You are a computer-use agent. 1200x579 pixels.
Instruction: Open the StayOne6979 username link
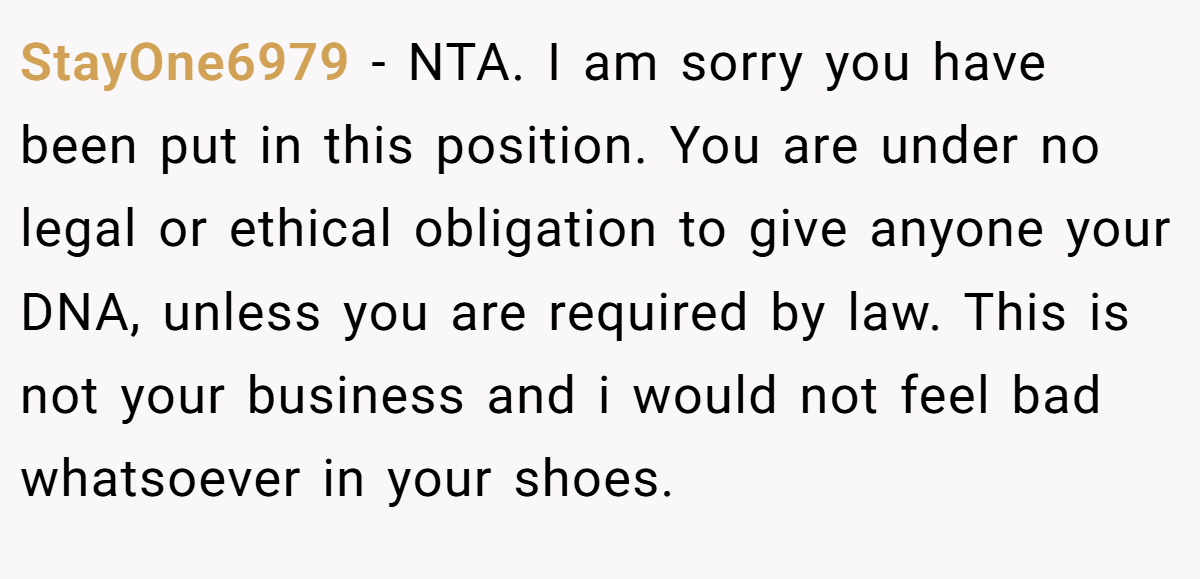coord(185,65)
